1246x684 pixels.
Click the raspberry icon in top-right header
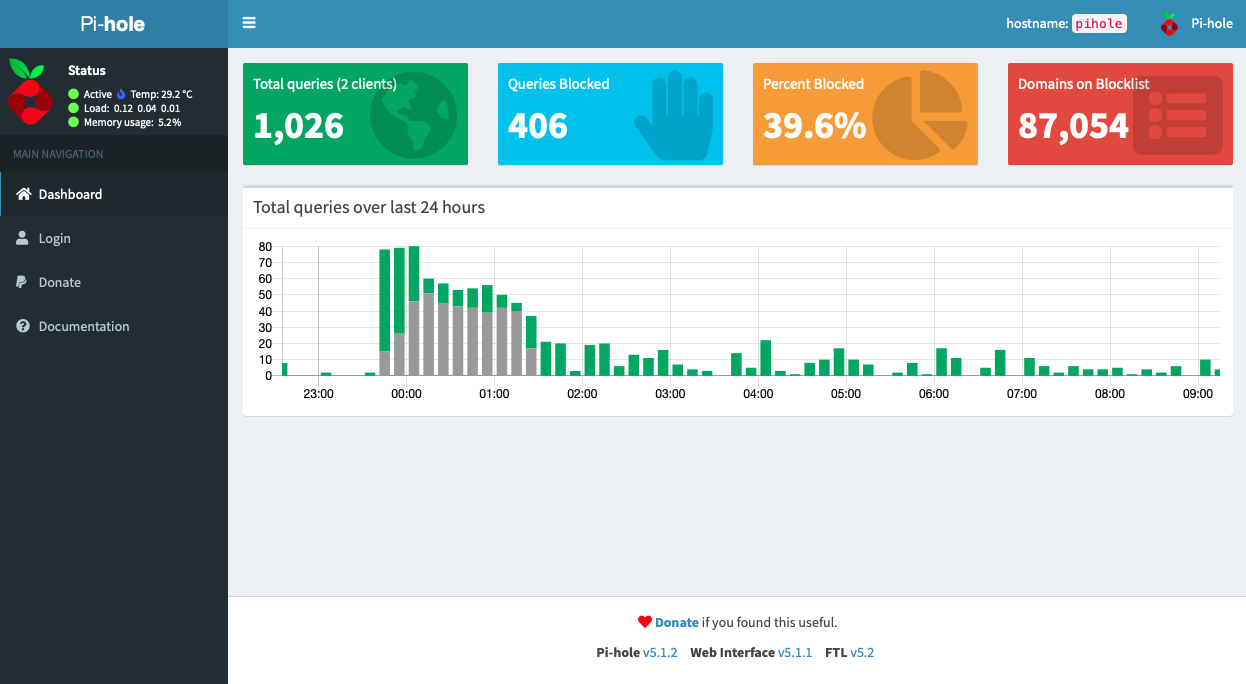pos(1168,23)
